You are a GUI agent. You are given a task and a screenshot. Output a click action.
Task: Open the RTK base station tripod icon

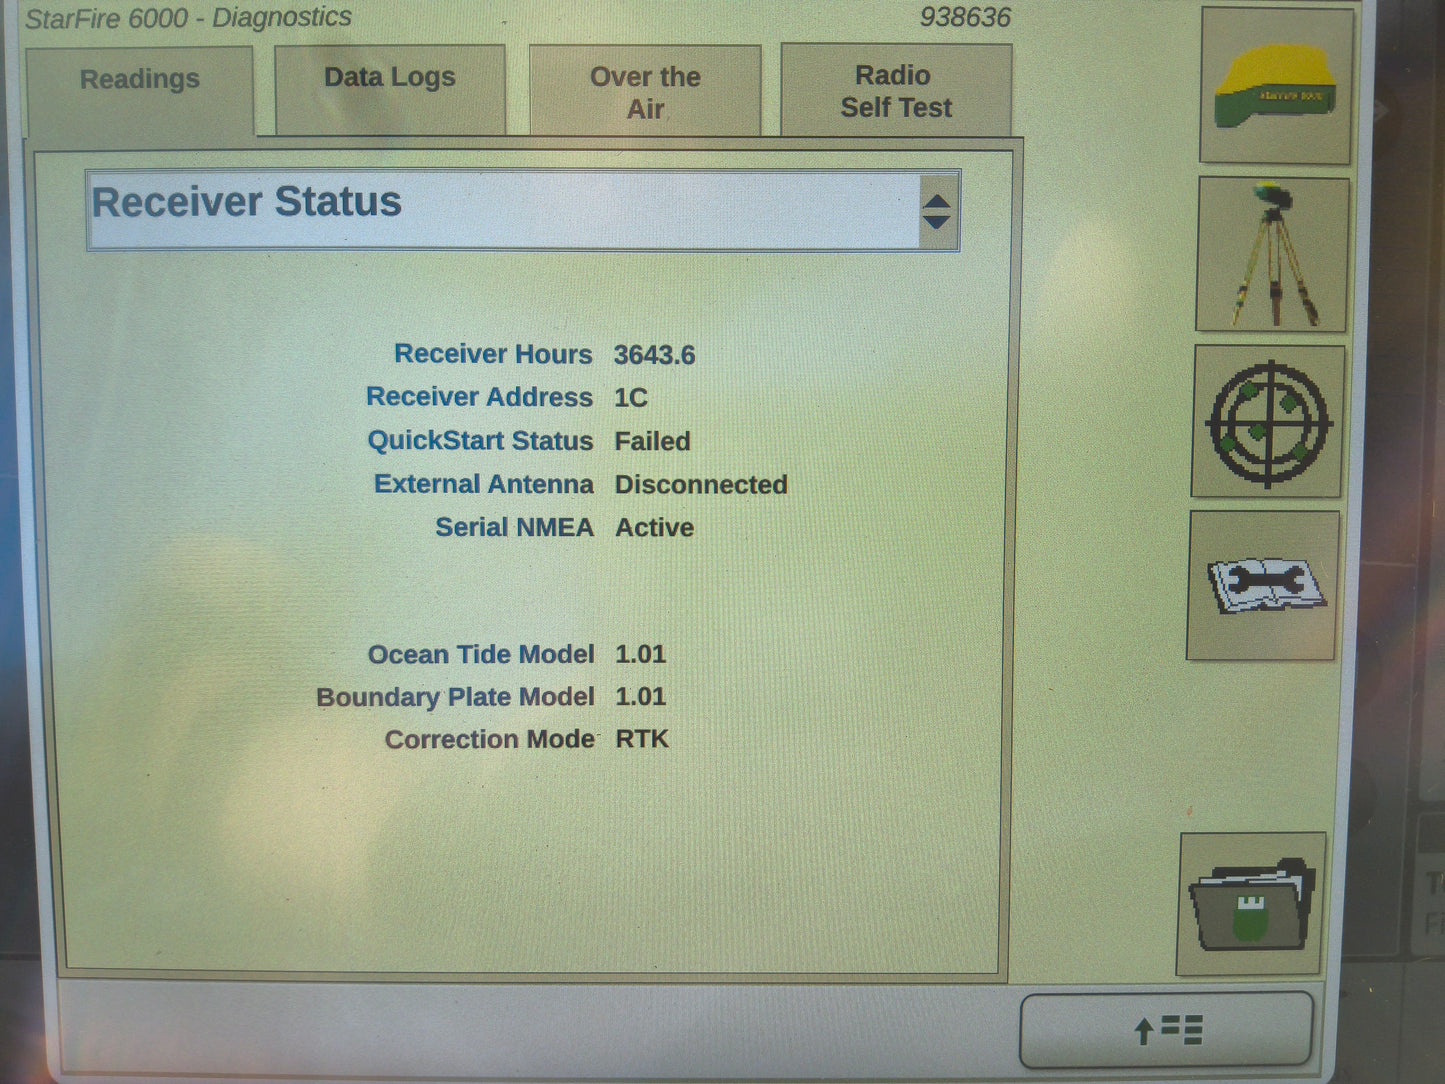[x=1272, y=252]
